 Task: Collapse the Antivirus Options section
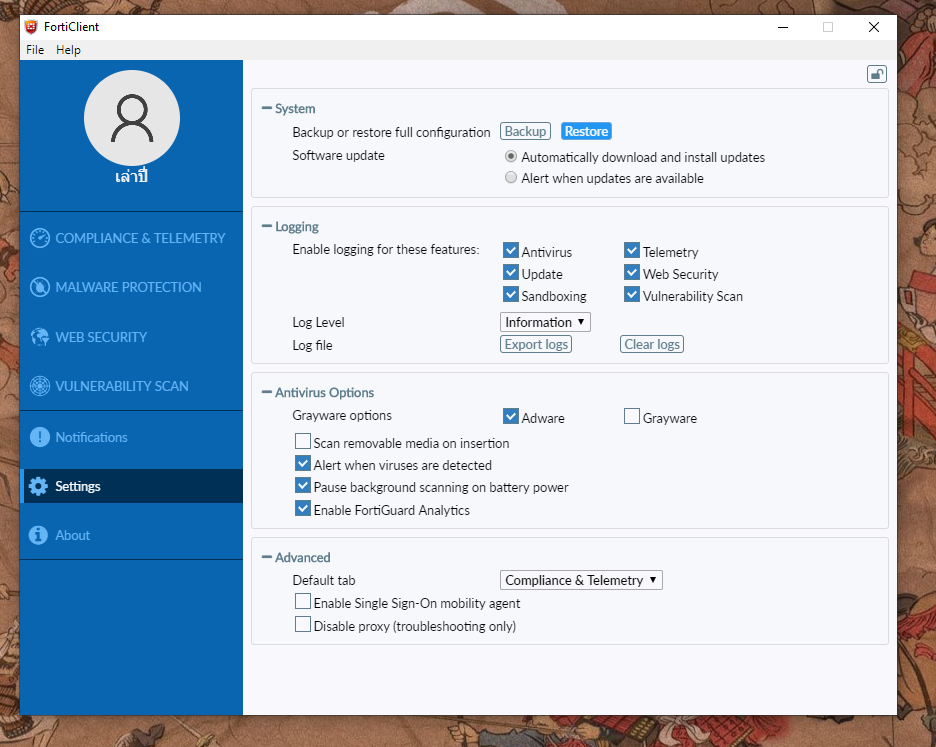point(267,393)
